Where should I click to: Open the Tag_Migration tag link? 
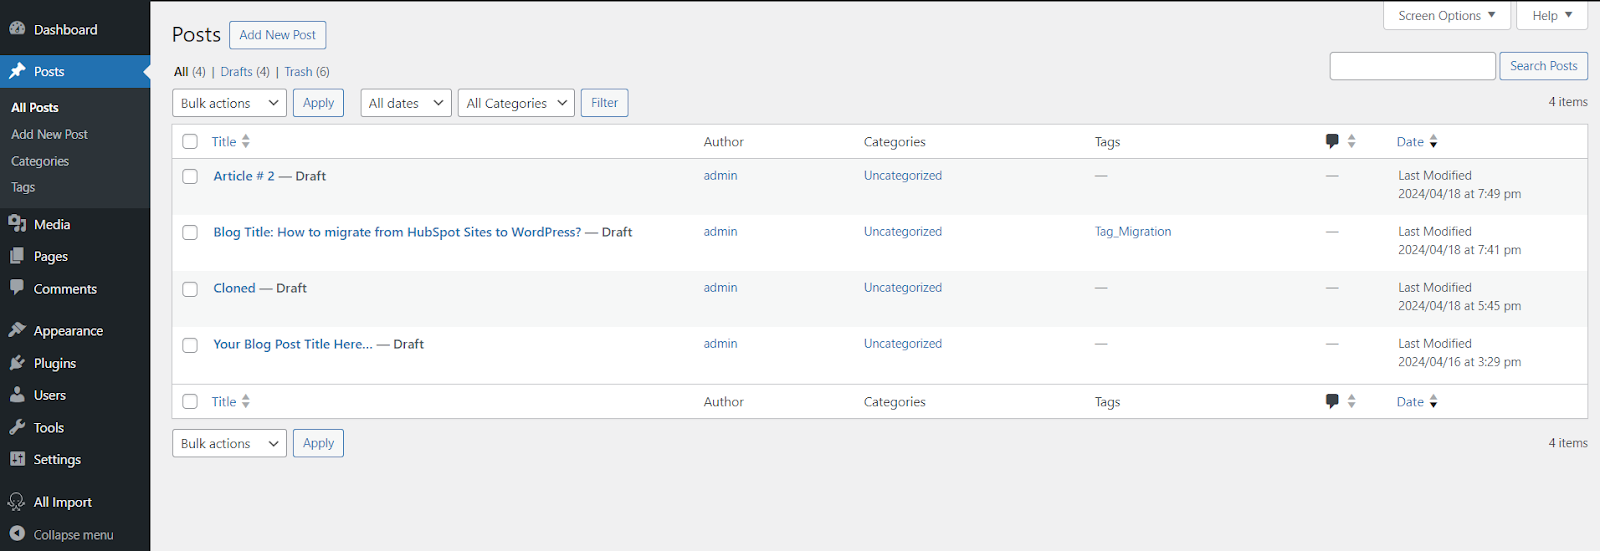1133,232
